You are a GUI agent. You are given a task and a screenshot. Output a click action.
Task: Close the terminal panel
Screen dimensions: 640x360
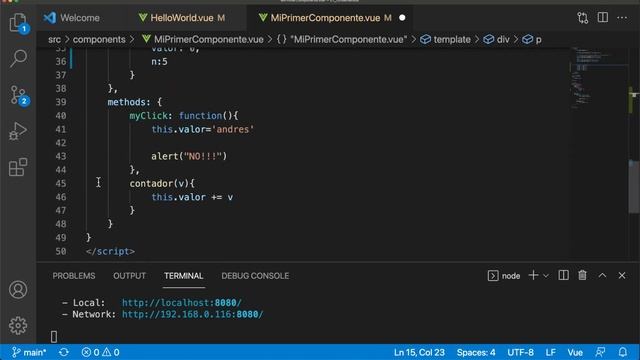[x=622, y=276]
